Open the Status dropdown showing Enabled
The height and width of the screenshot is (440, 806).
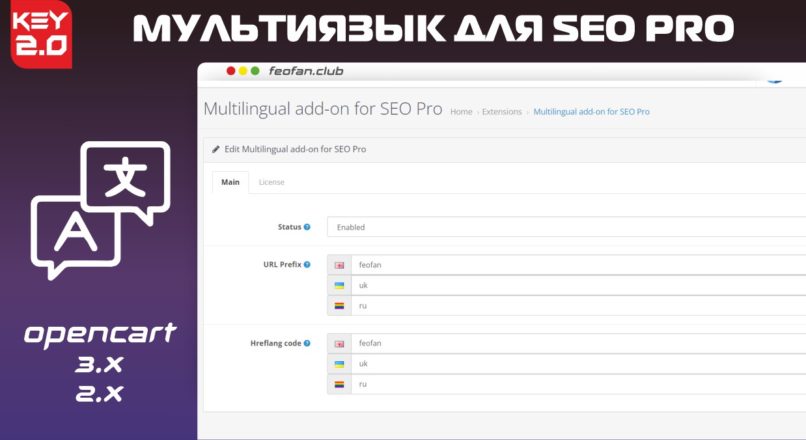566,227
